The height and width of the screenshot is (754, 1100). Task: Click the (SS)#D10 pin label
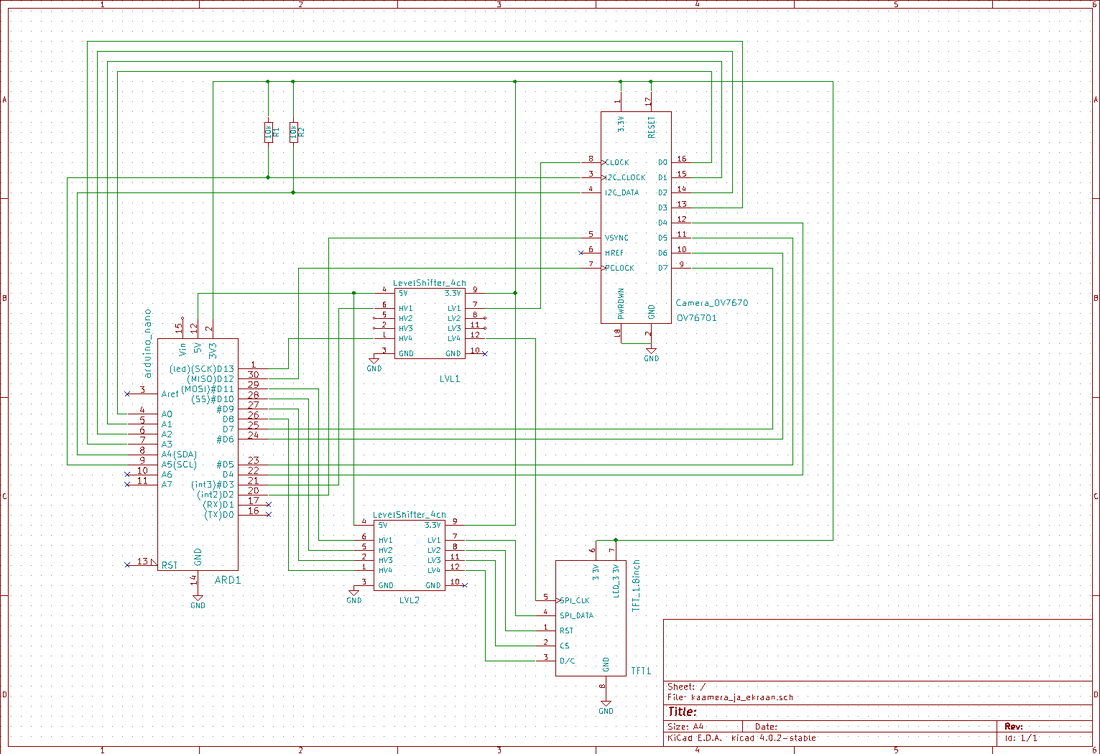213,400
